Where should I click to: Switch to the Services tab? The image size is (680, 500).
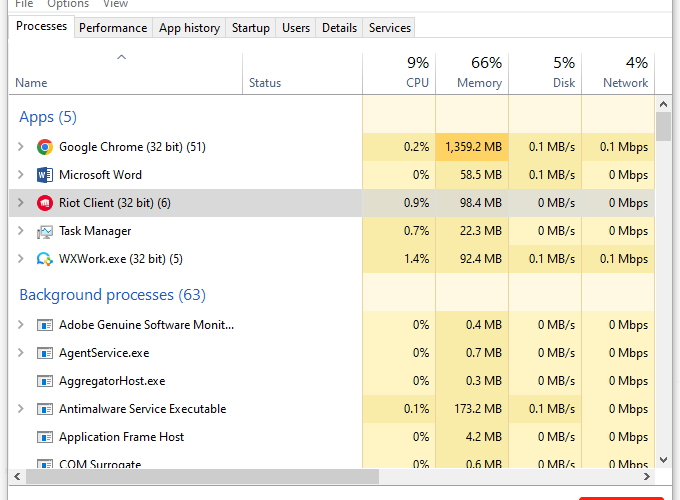[389, 28]
